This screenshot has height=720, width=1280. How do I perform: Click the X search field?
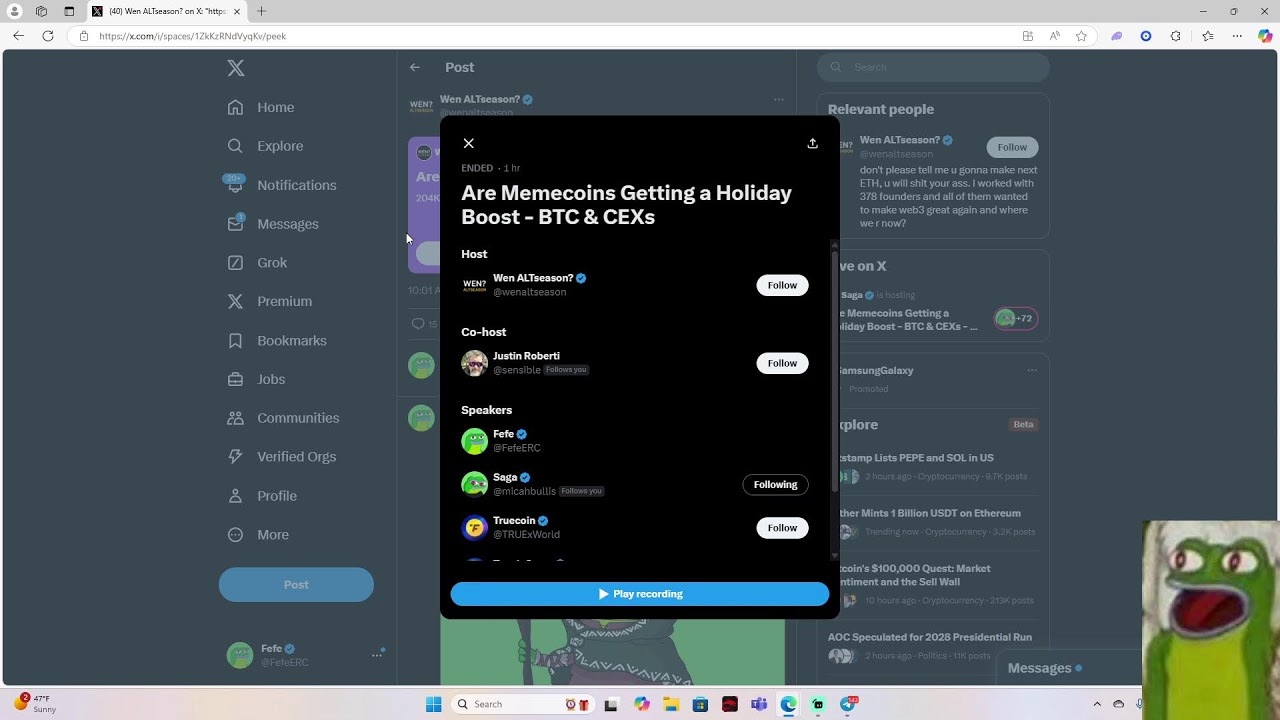(933, 67)
